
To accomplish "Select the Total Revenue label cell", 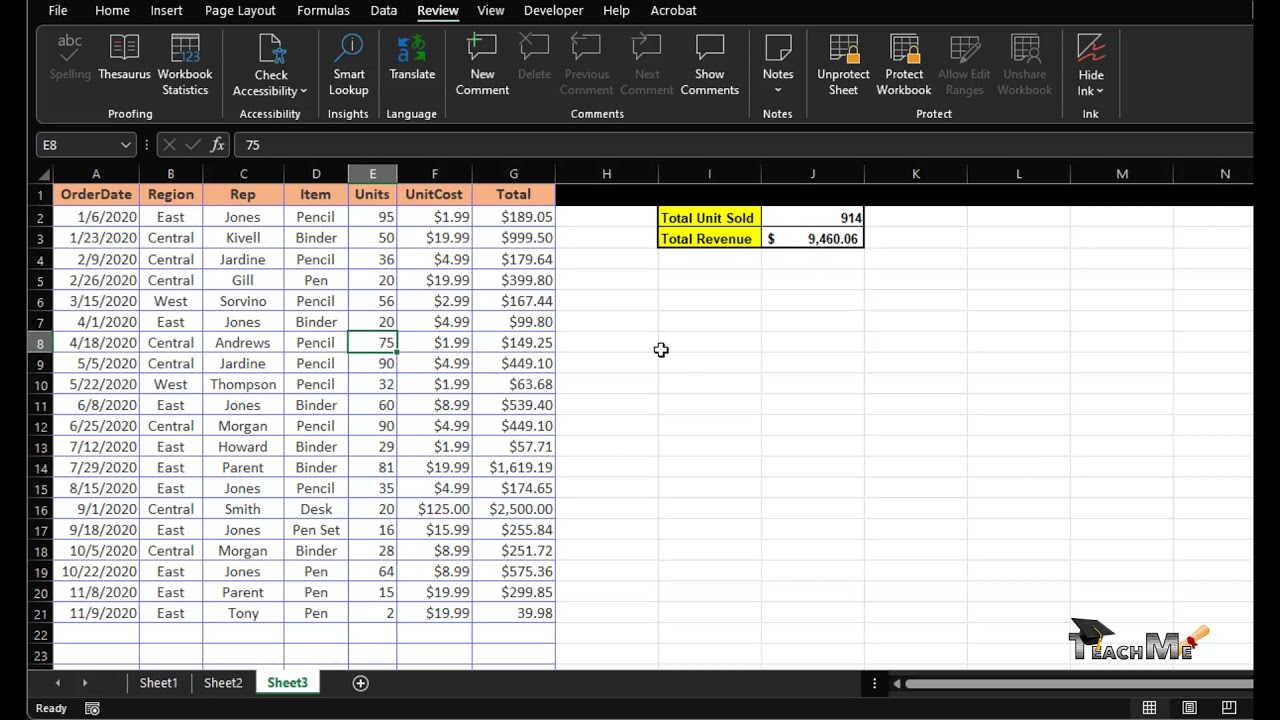I will point(709,239).
